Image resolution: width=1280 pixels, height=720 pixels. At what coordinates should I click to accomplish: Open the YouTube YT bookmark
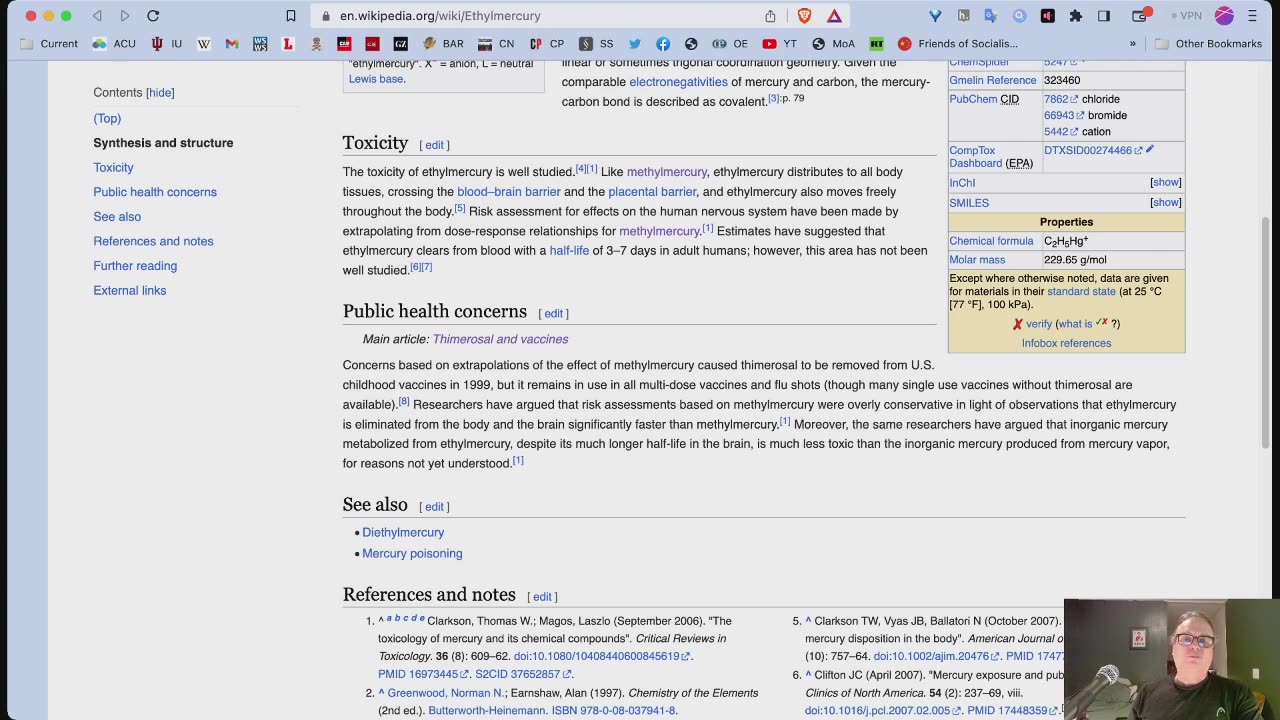point(779,44)
